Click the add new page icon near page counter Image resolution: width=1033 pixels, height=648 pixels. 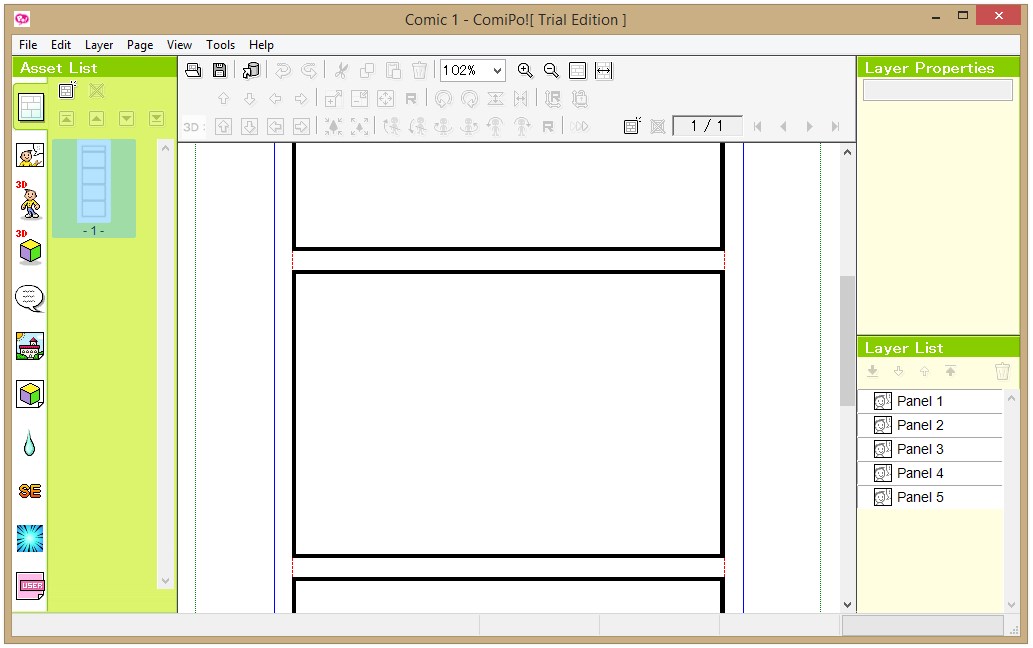(x=631, y=126)
